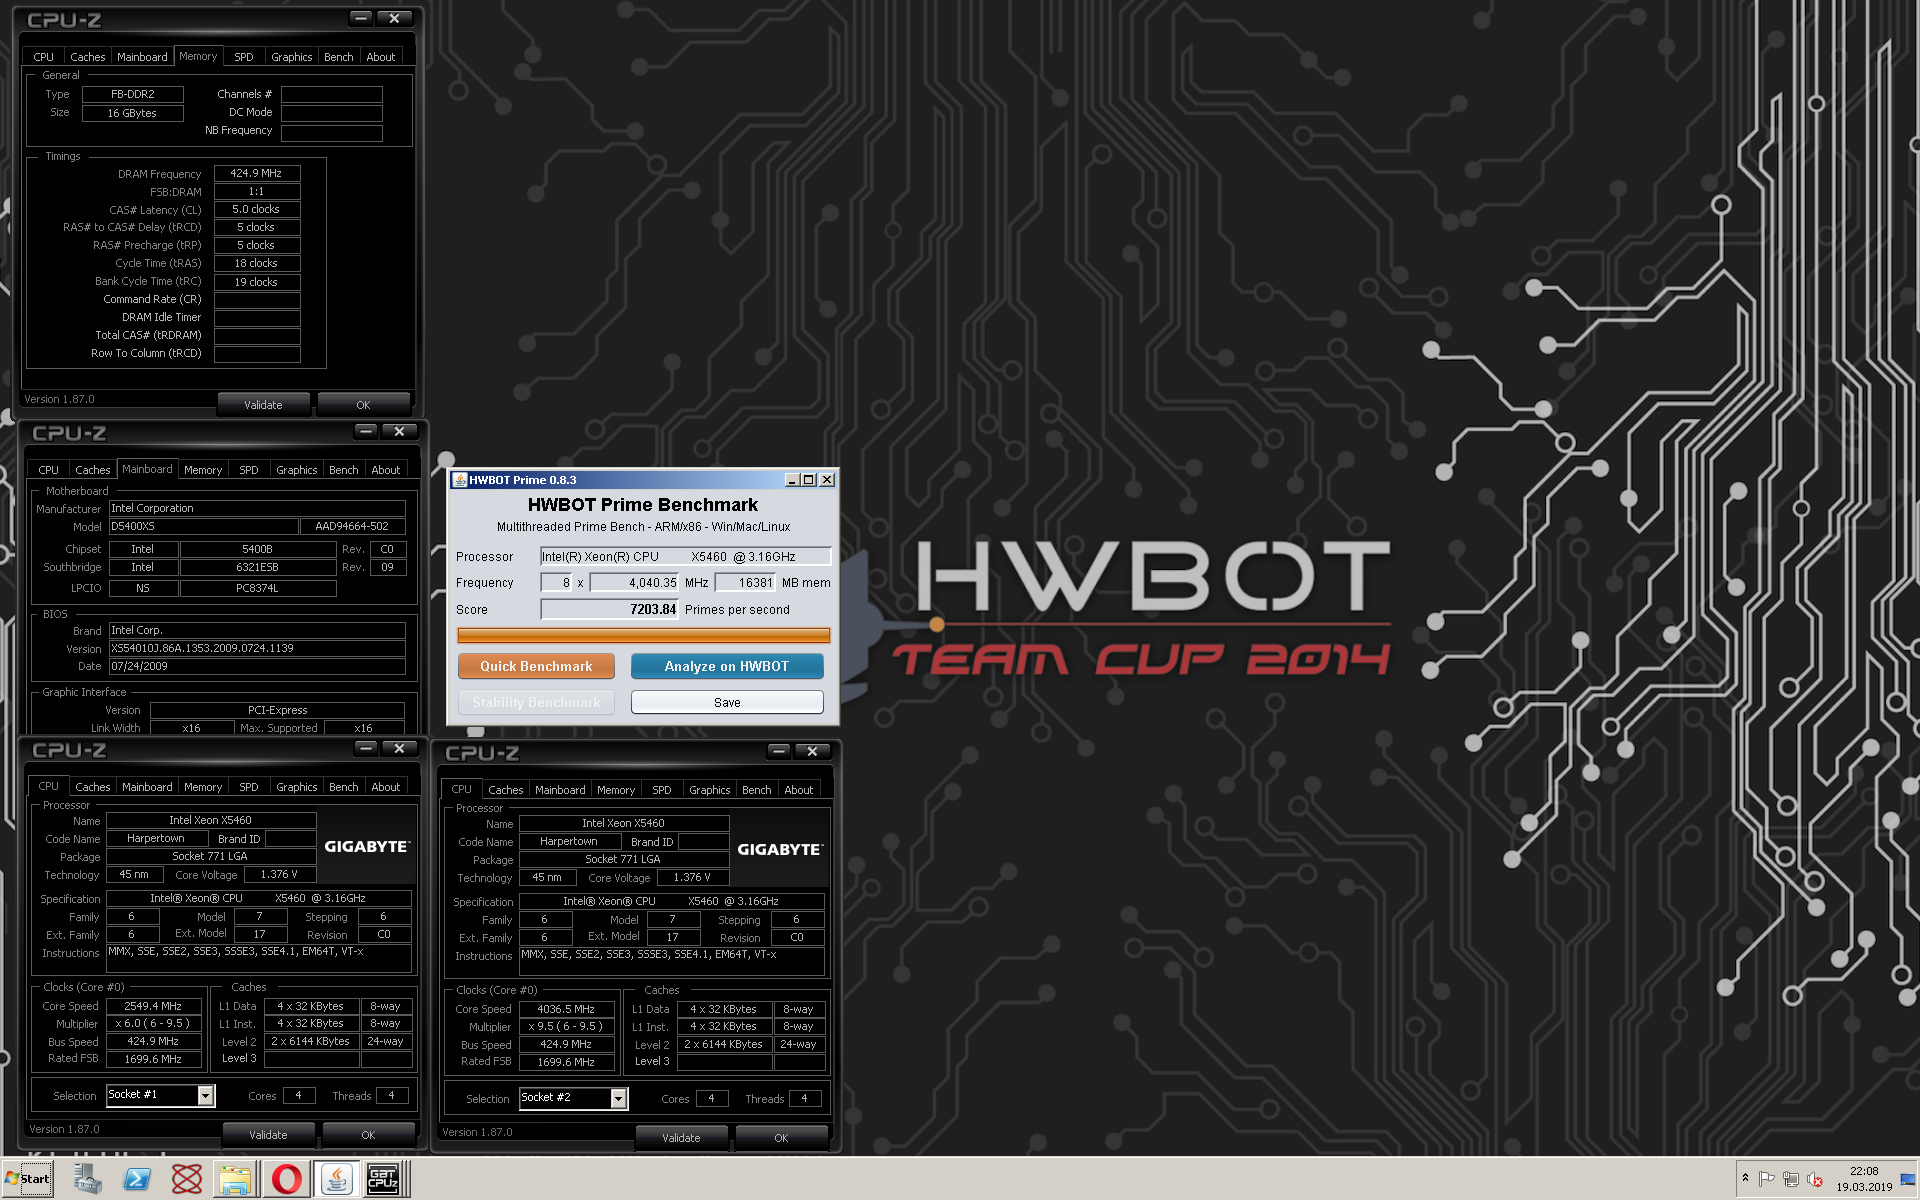The width and height of the screenshot is (1920, 1200).
Task: Click the 5400B chipset value
Action: pos(257,549)
